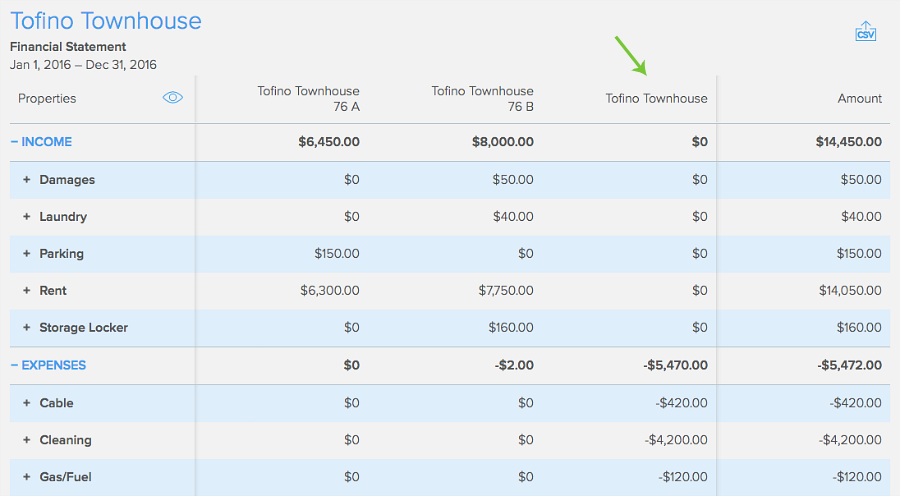The height and width of the screenshot is (496, 900).
Task: Click the Properties column label
Action: [x=47, y=98]
